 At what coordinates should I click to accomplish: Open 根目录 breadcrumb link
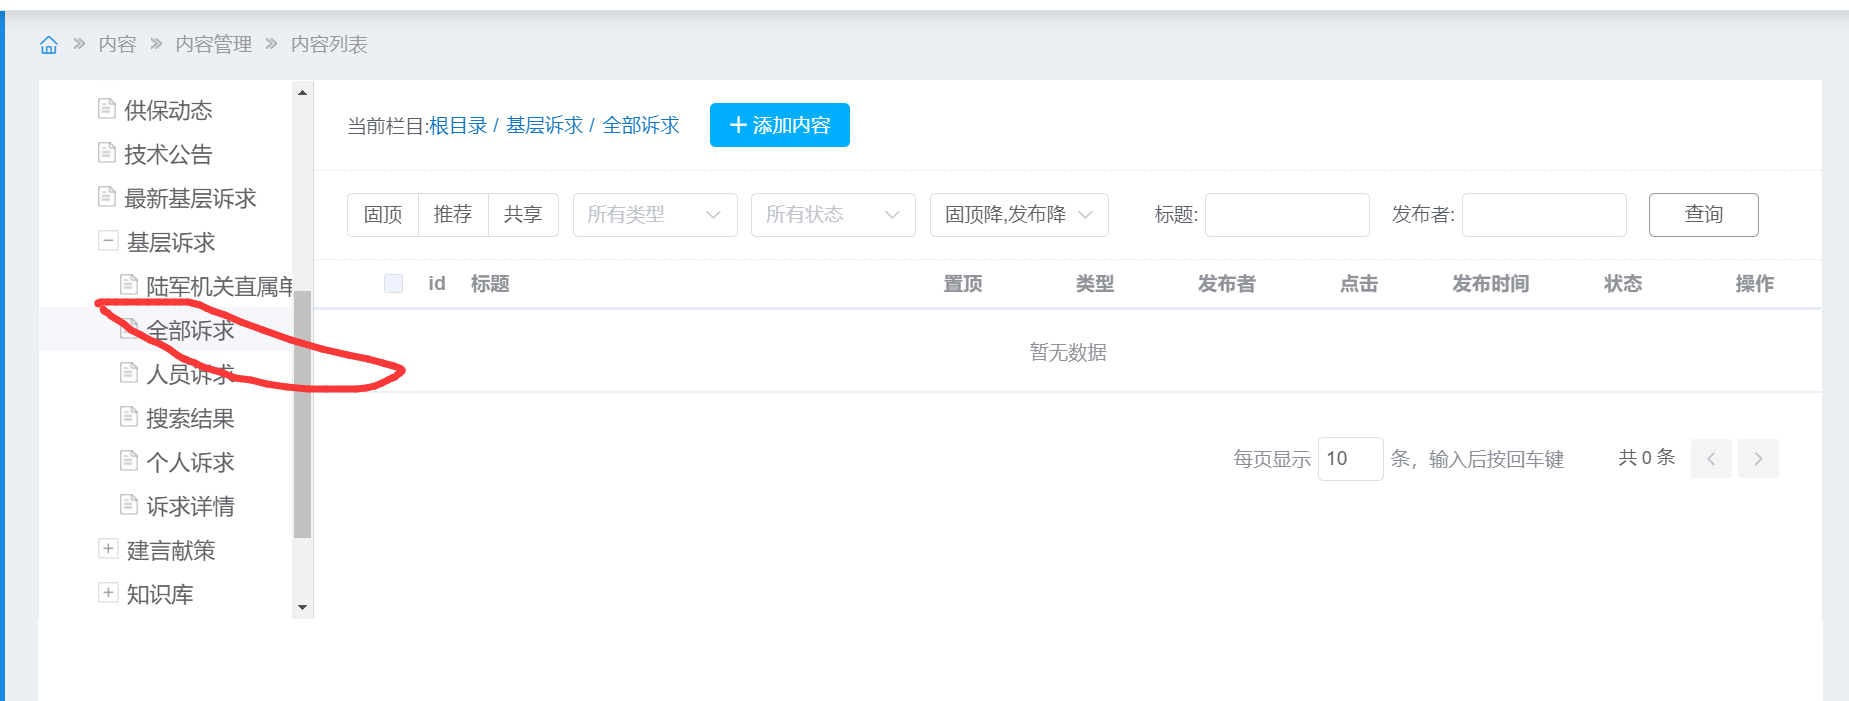tap(458, 126)
